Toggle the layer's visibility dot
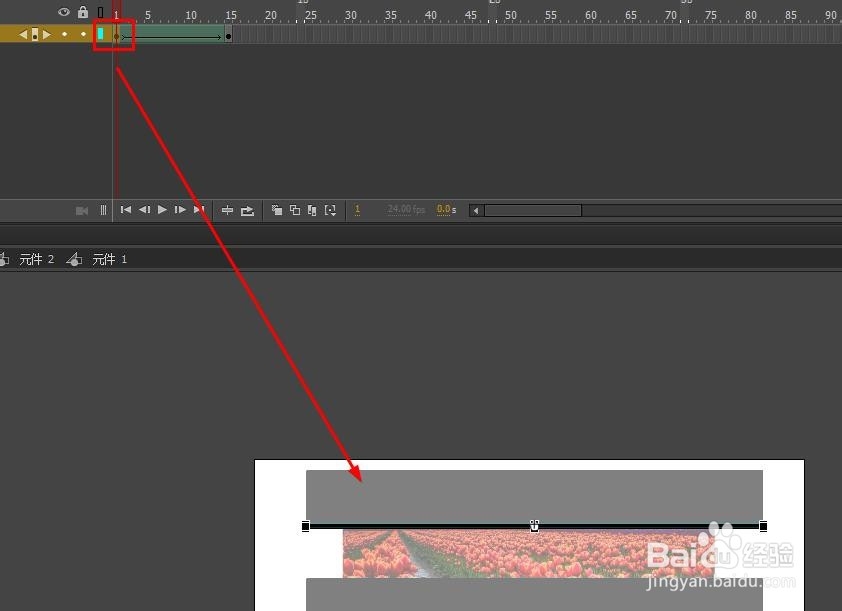 [x=64, y=34]
